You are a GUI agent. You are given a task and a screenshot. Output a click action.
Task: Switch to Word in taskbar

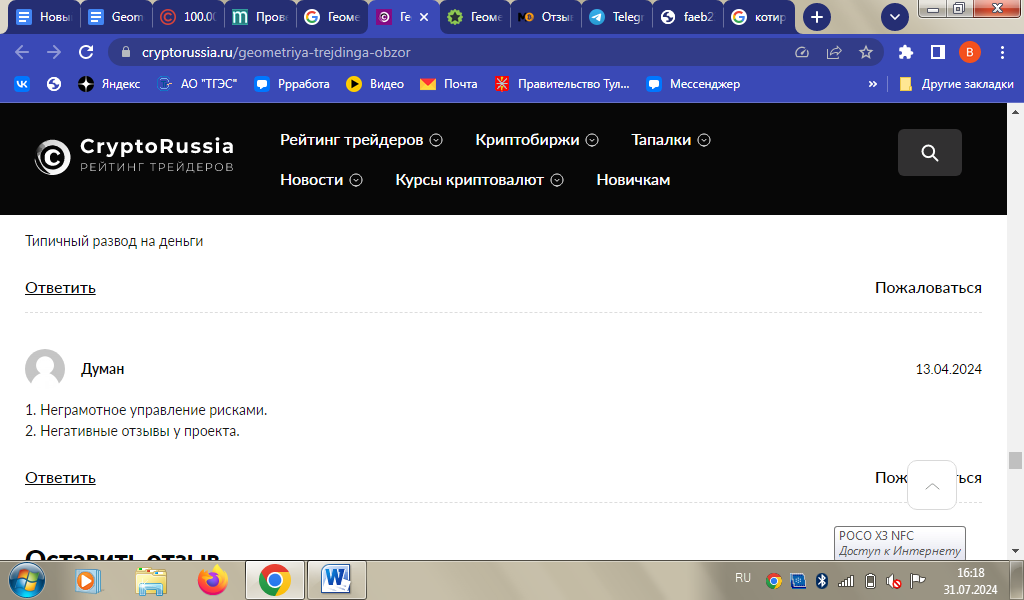coord(336,580)
